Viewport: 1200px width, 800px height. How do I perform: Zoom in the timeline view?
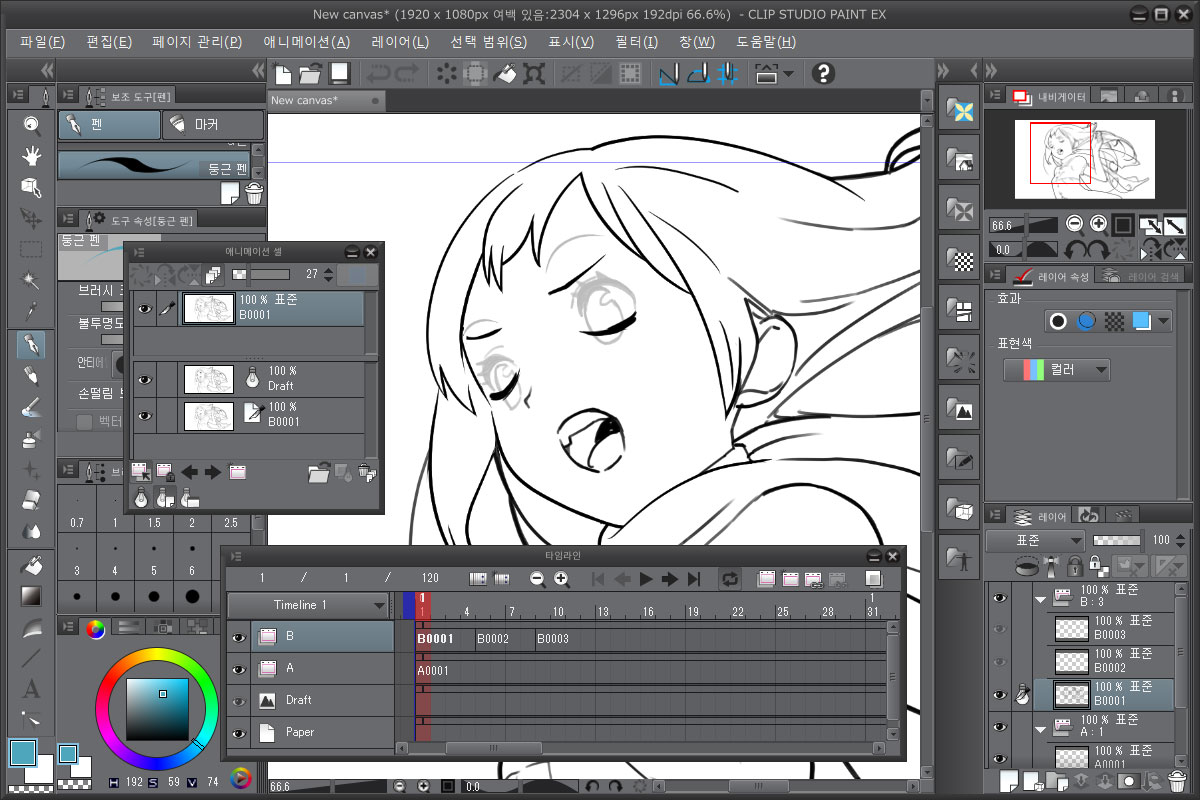point(561,579)
